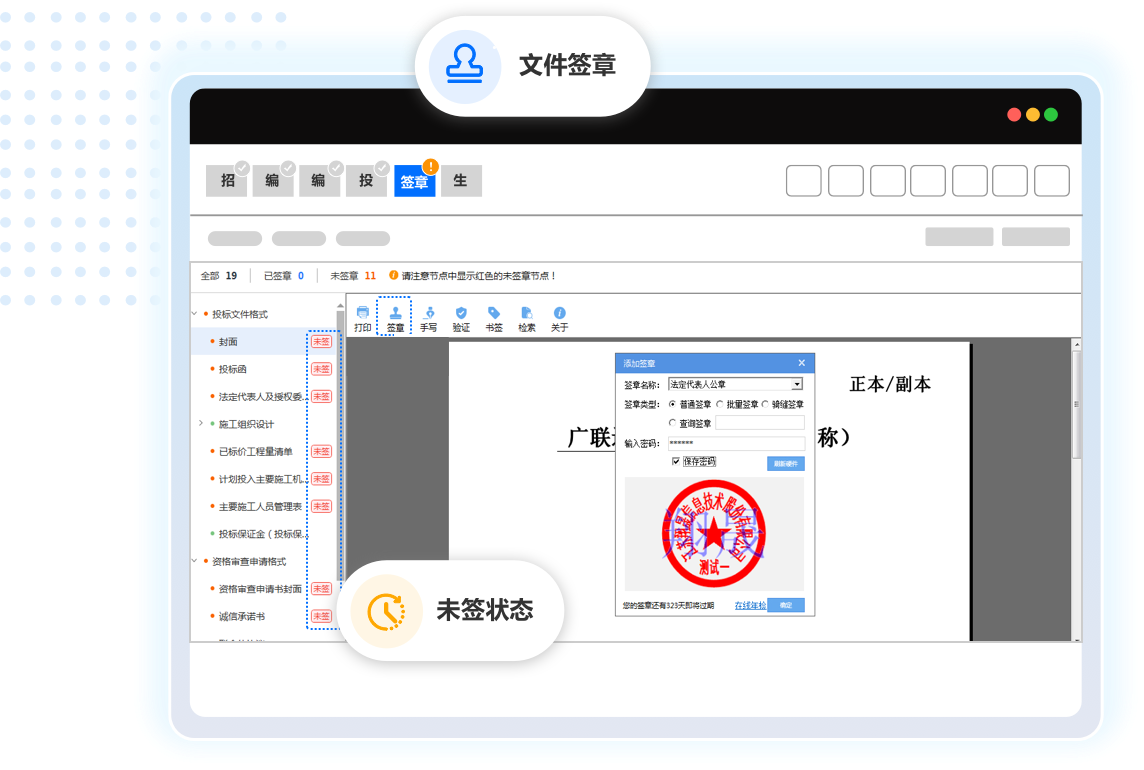The image size is (1144, 770).
Task: Collapse the 投标文件格式 tree group
Action: point(194,314)
